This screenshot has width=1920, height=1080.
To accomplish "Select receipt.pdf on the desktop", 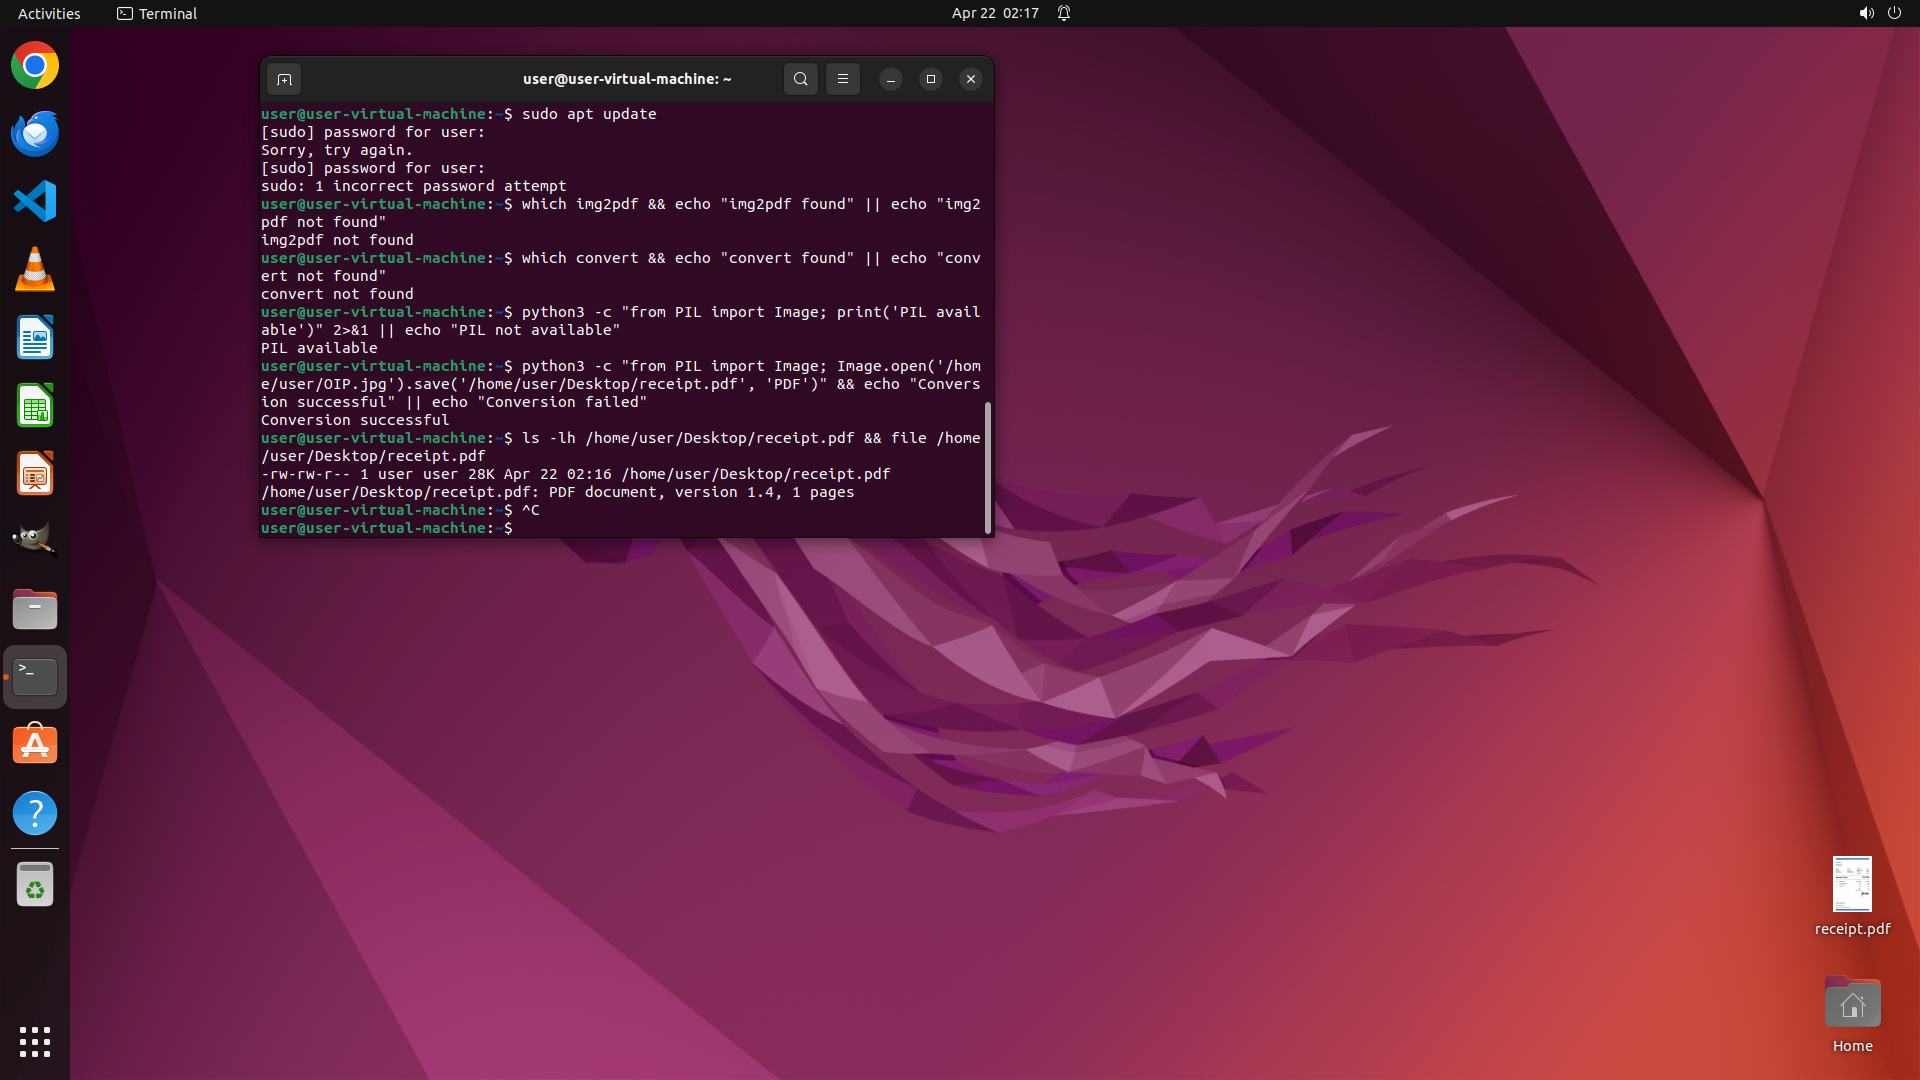I will [x=1851, y=885].
